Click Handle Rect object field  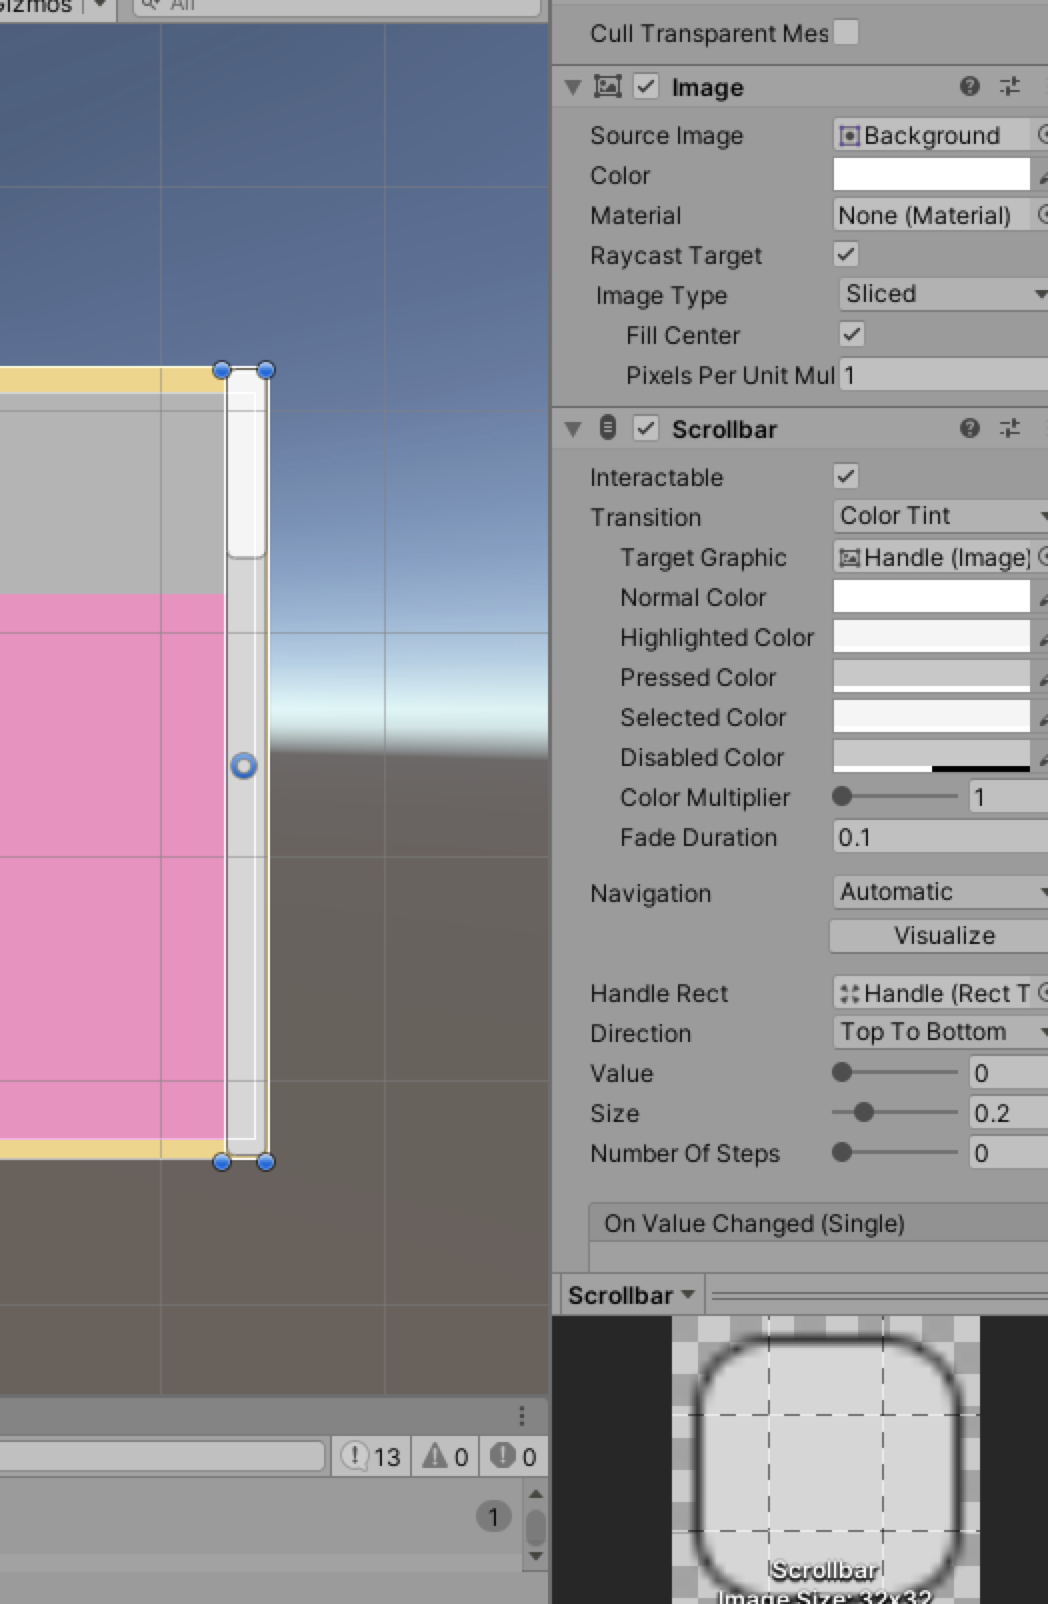[932, 993]
